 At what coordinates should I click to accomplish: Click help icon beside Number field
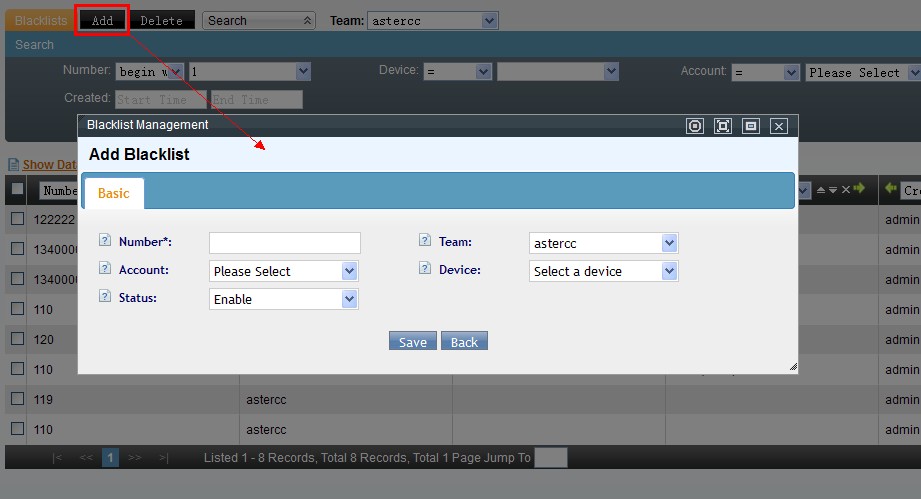pyautogui.click(x=105, y=241)
